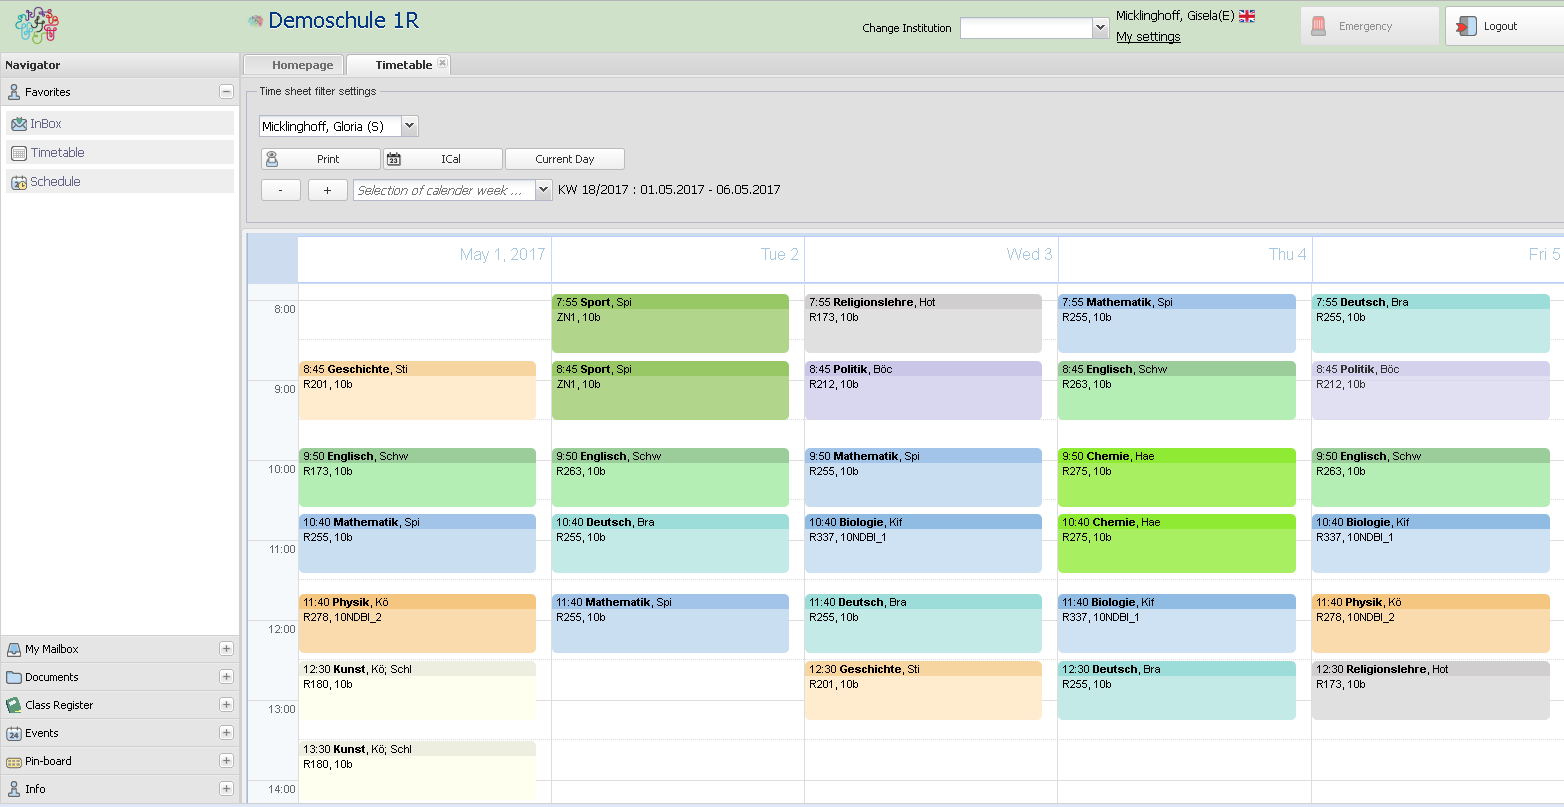Viewport: 1564px width, 807px height.
Task: Switch to the Homepage tab
Action: 302,65
